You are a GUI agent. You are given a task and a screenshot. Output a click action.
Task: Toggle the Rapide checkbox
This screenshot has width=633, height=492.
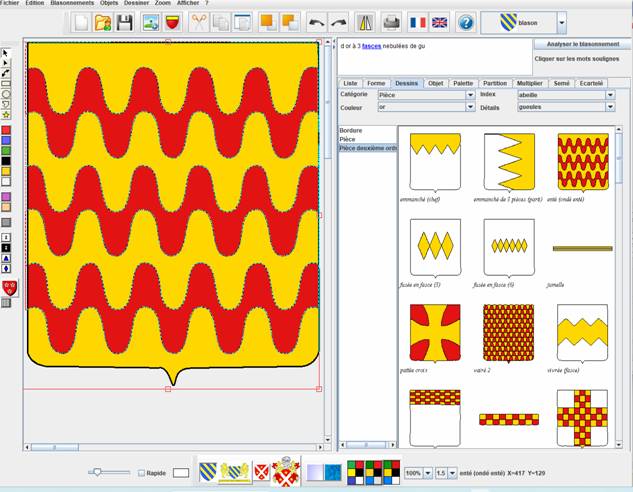pyautogui.click(x=141, y=472)
